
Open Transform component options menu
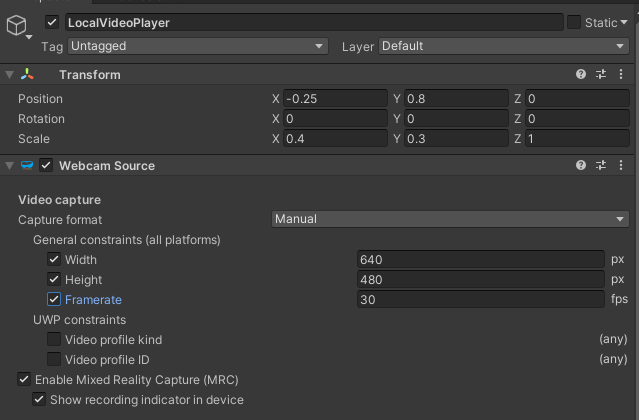point(621,74)
